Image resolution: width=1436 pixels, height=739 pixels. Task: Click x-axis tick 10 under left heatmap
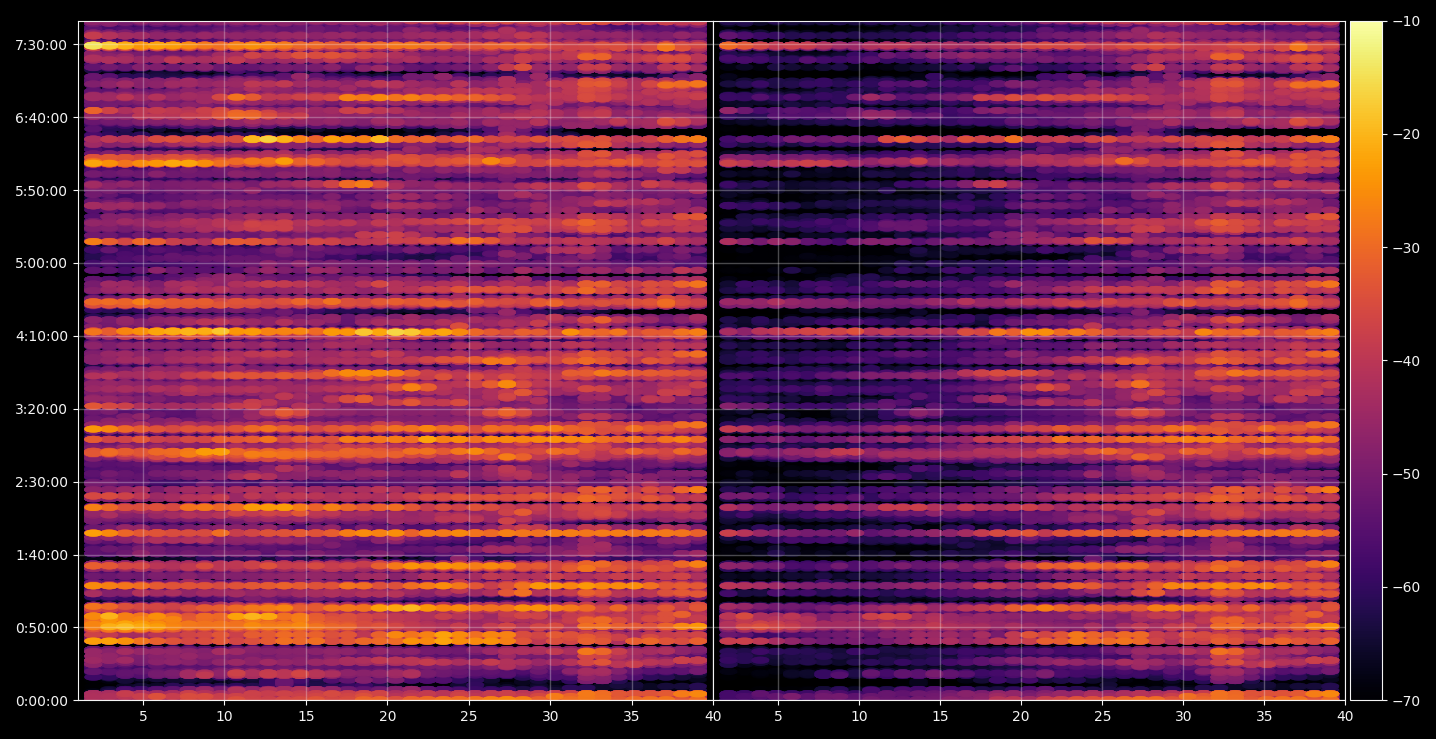tap(224, 716)
